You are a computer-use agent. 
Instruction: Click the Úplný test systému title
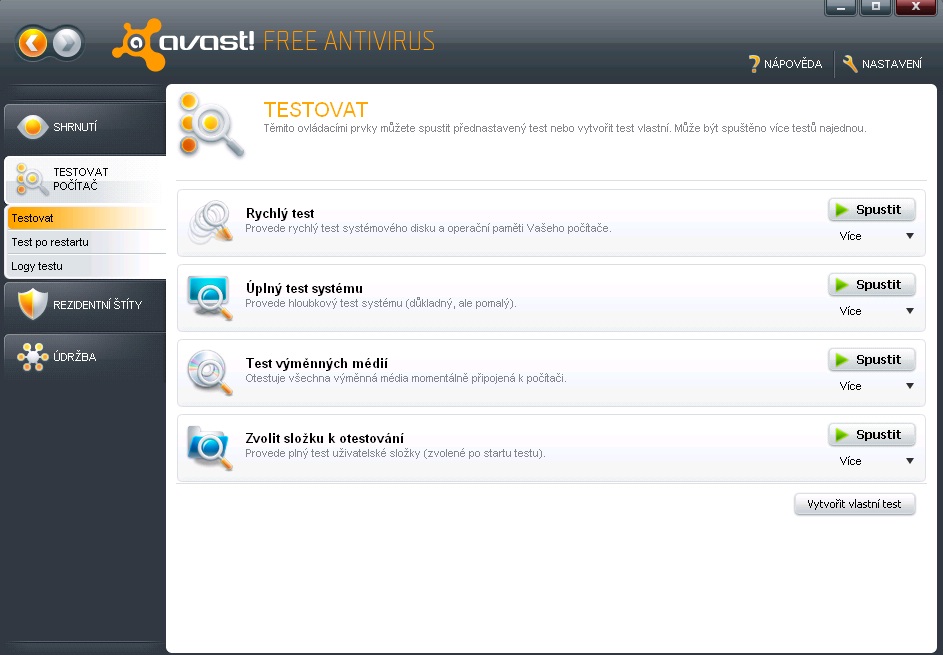pos(304,289)
